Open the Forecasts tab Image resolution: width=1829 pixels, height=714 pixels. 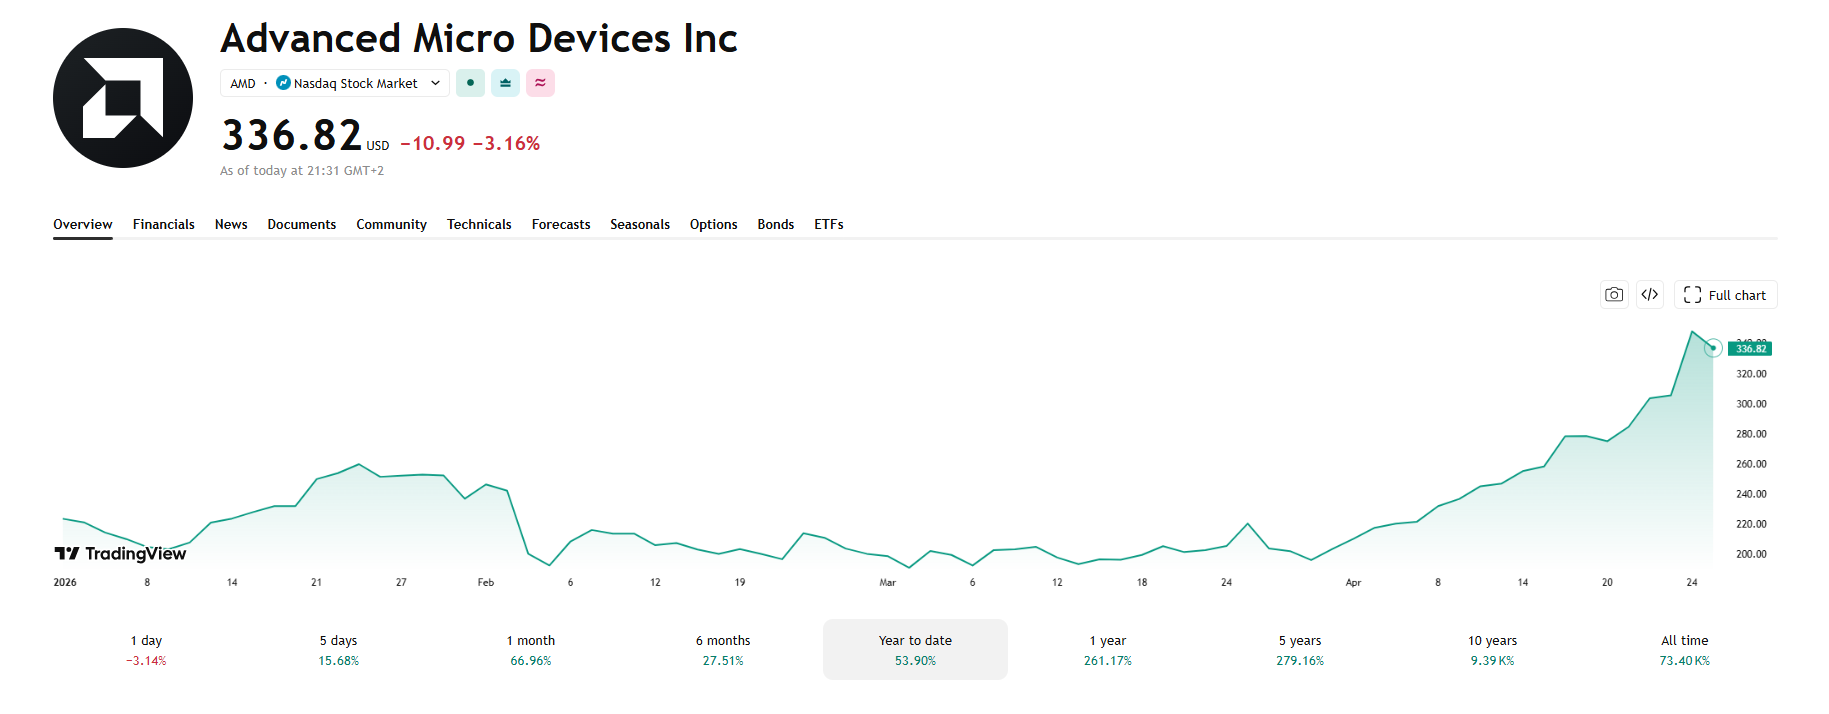(561, 224)
